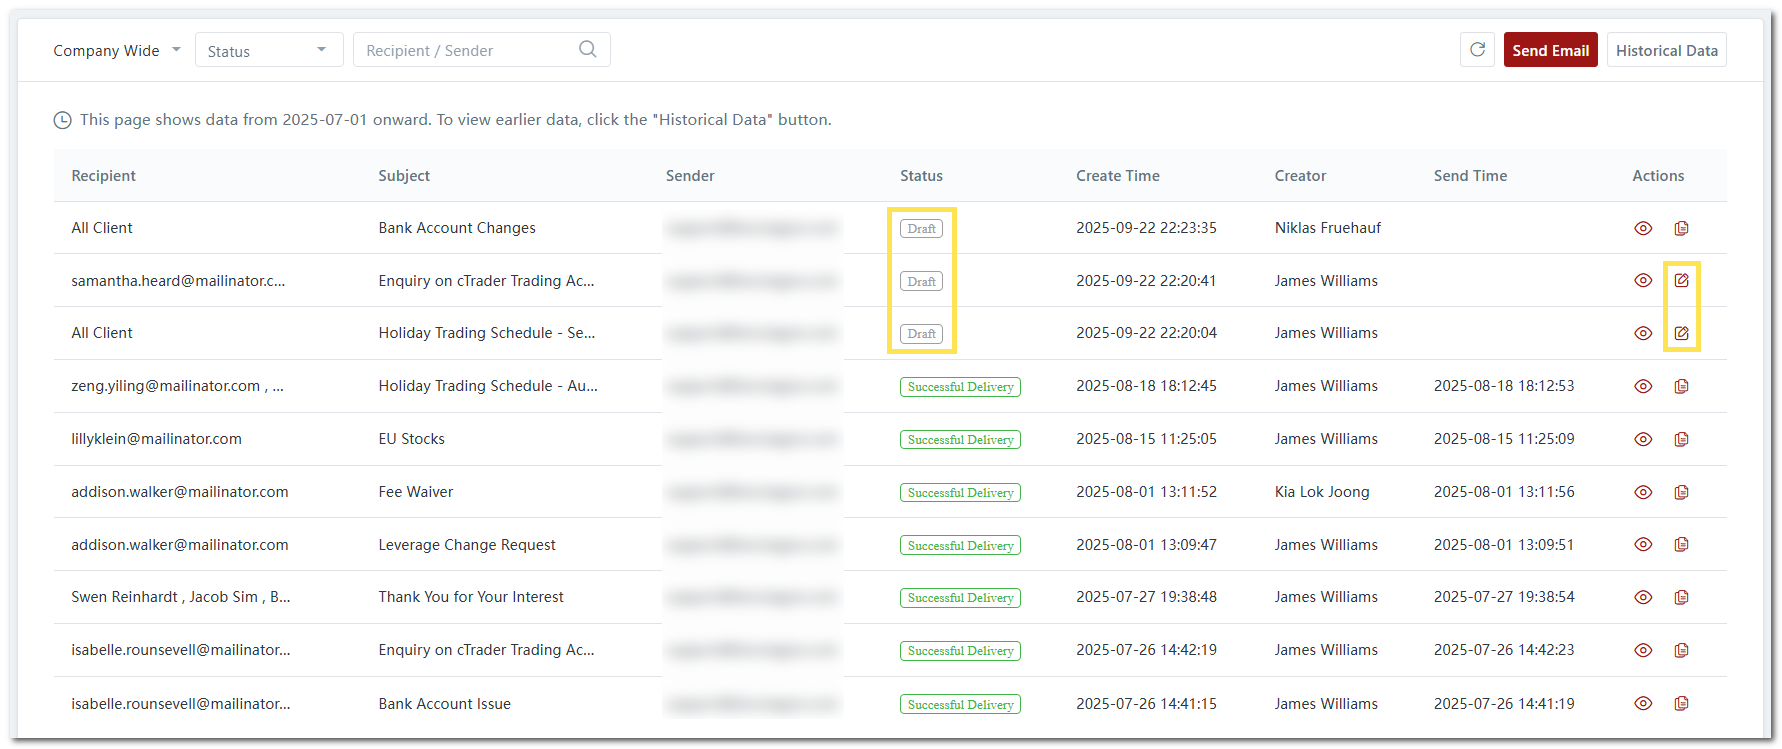Click the refresh icon button

pos(1477,50)
